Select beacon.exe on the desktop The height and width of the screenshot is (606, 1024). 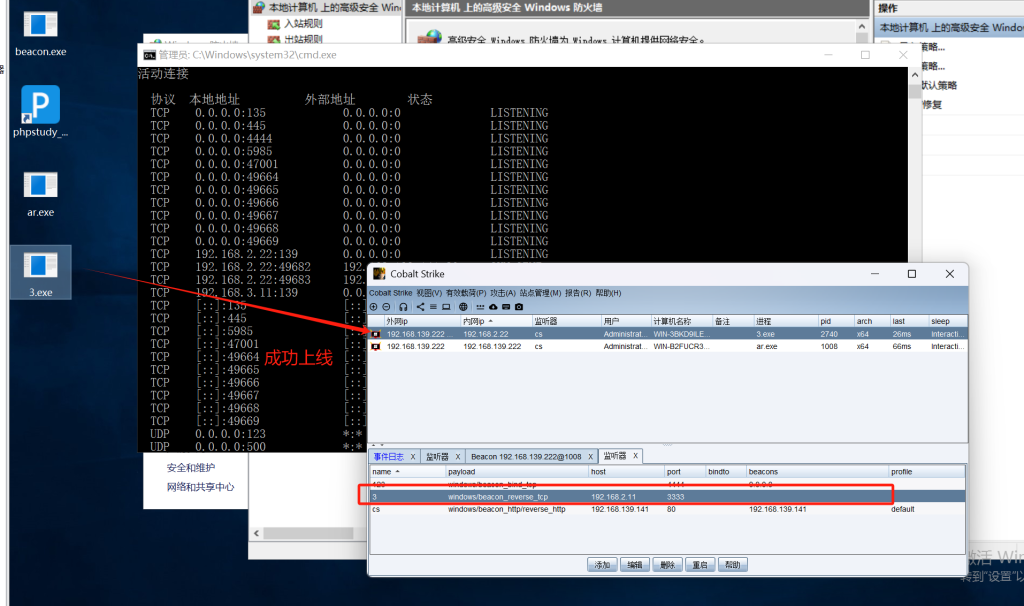coord(40,34)
